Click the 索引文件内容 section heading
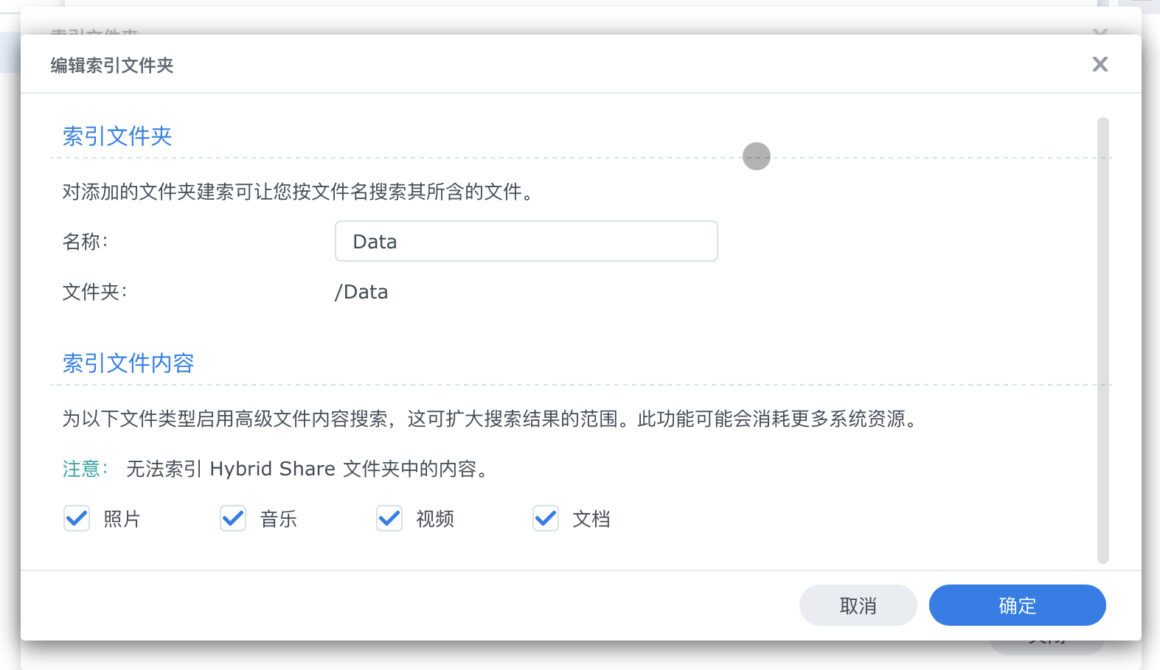Screen dimensions: 1160x670 pyautogui.click(x=129, y=363)
